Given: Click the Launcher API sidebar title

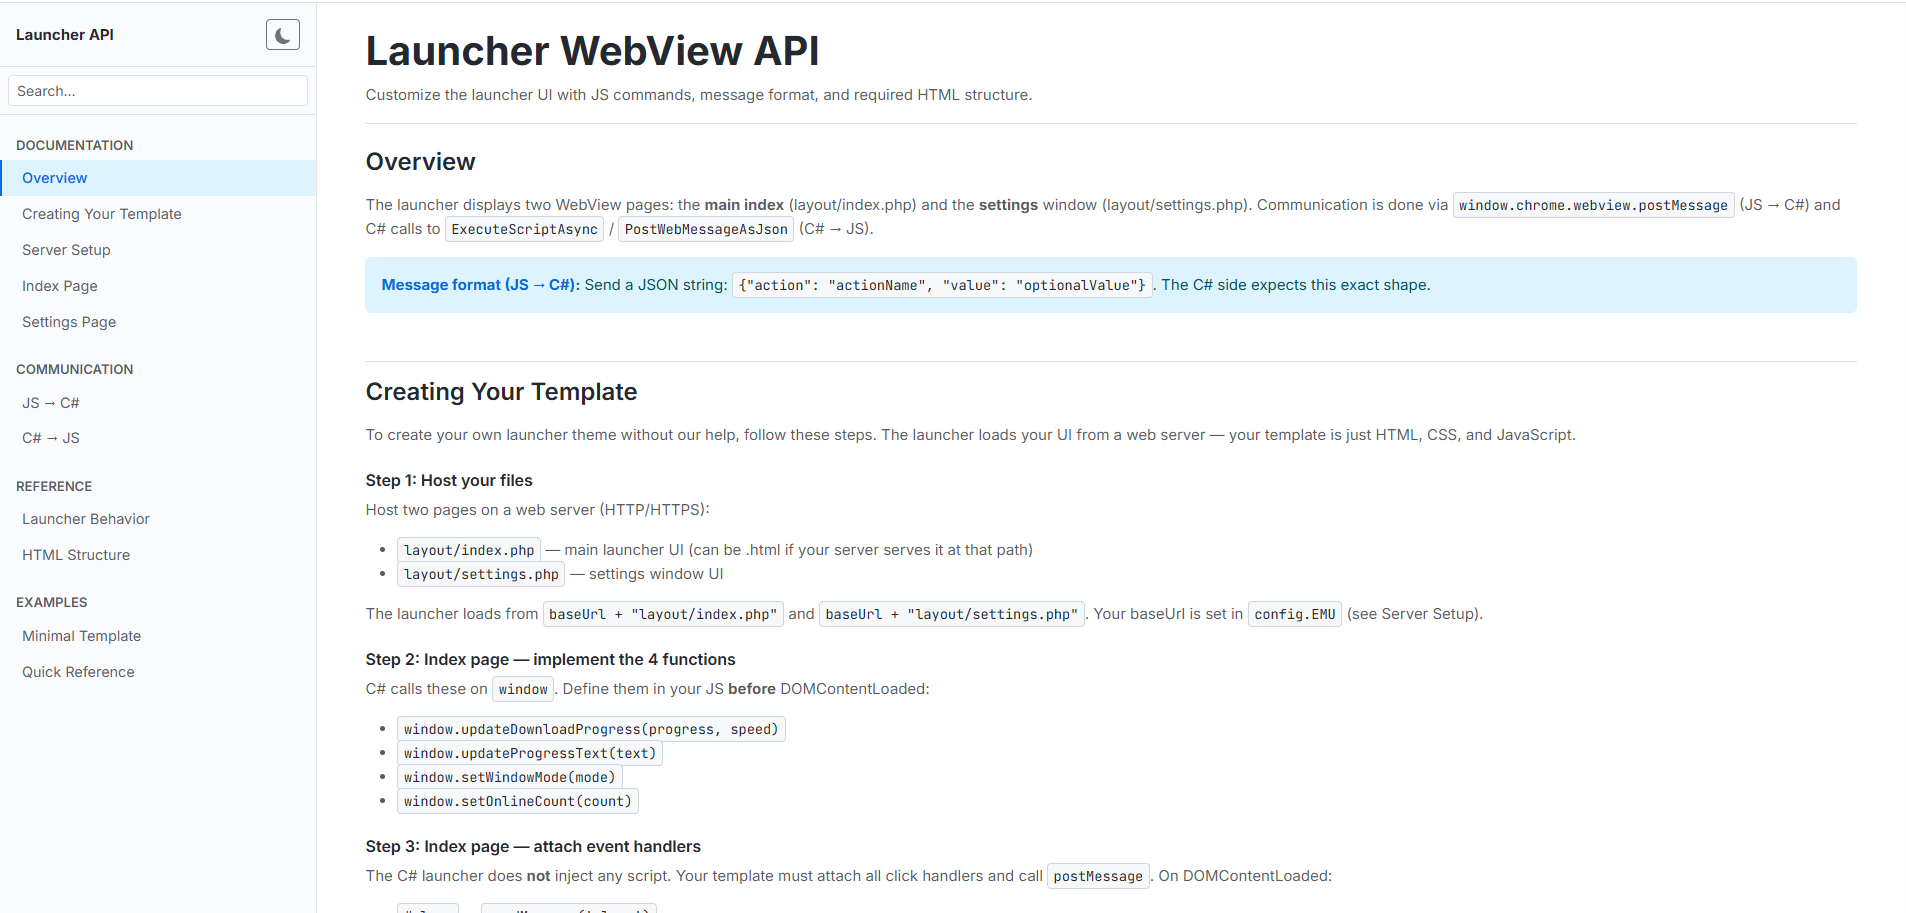Looking at the screenshot, I should (65, 35).
